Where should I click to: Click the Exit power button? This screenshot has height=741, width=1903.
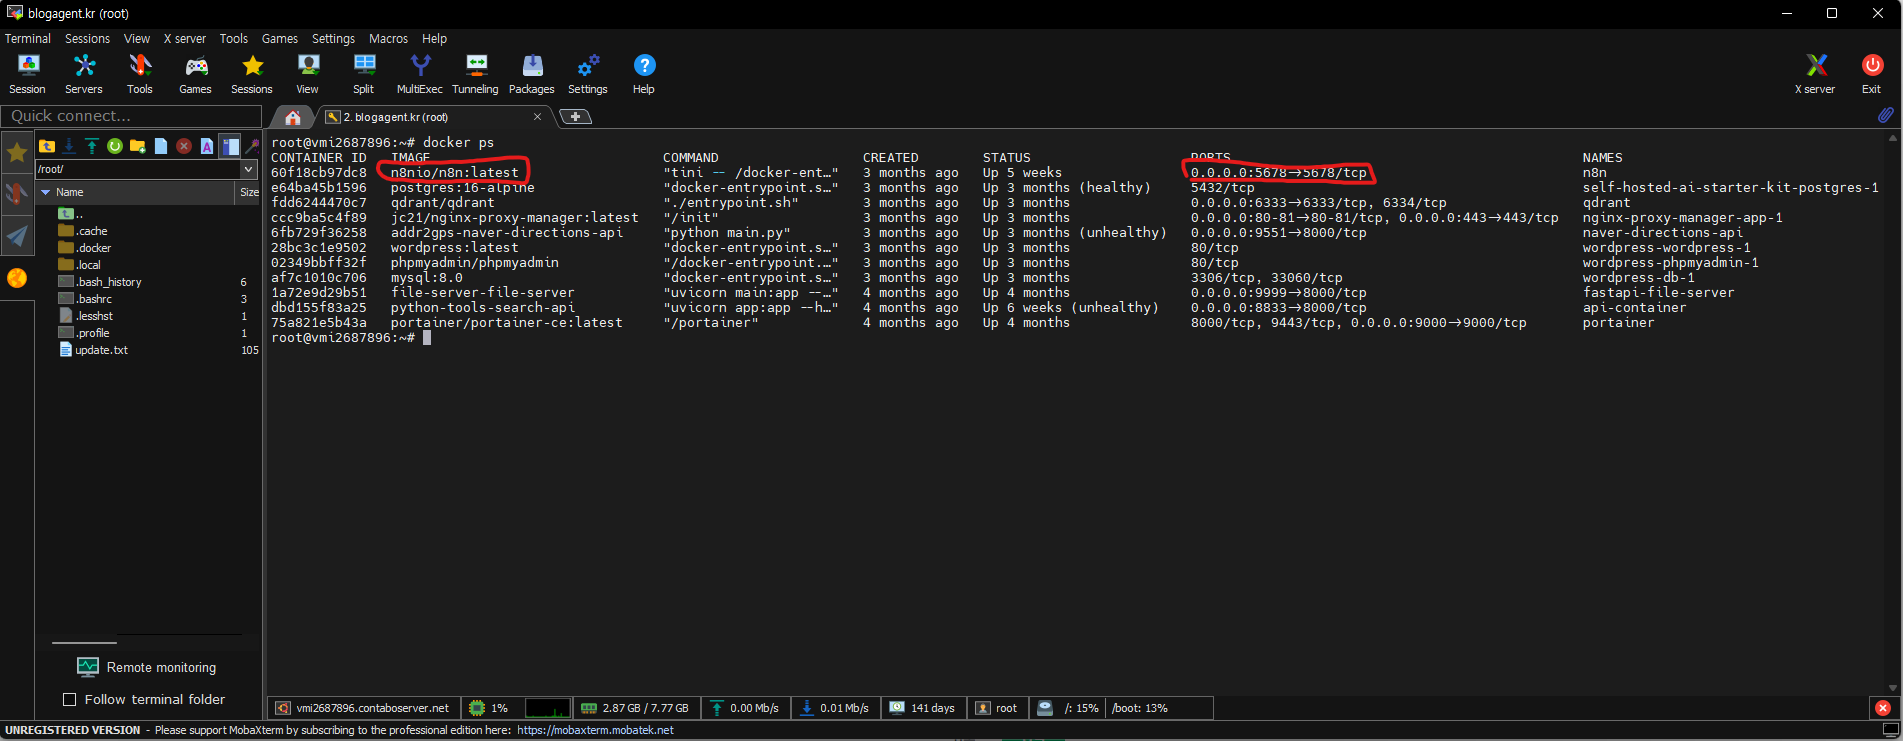pos(1872,74)
